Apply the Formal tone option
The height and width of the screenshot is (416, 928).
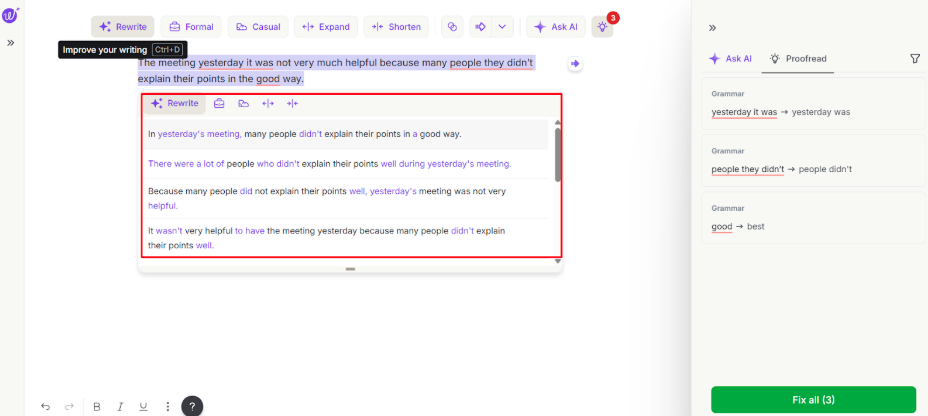(x=190, y=27)
